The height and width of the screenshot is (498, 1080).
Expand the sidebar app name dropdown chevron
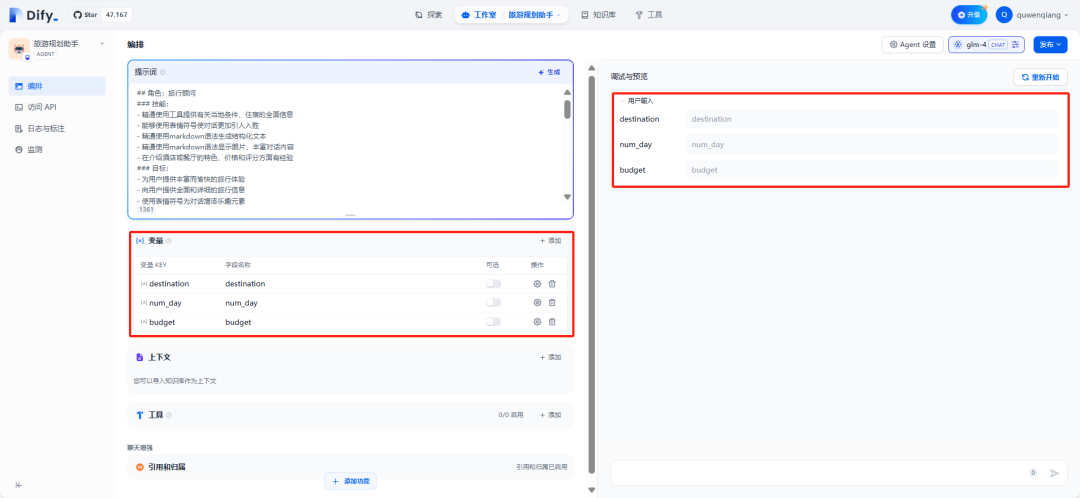[102, 43]
